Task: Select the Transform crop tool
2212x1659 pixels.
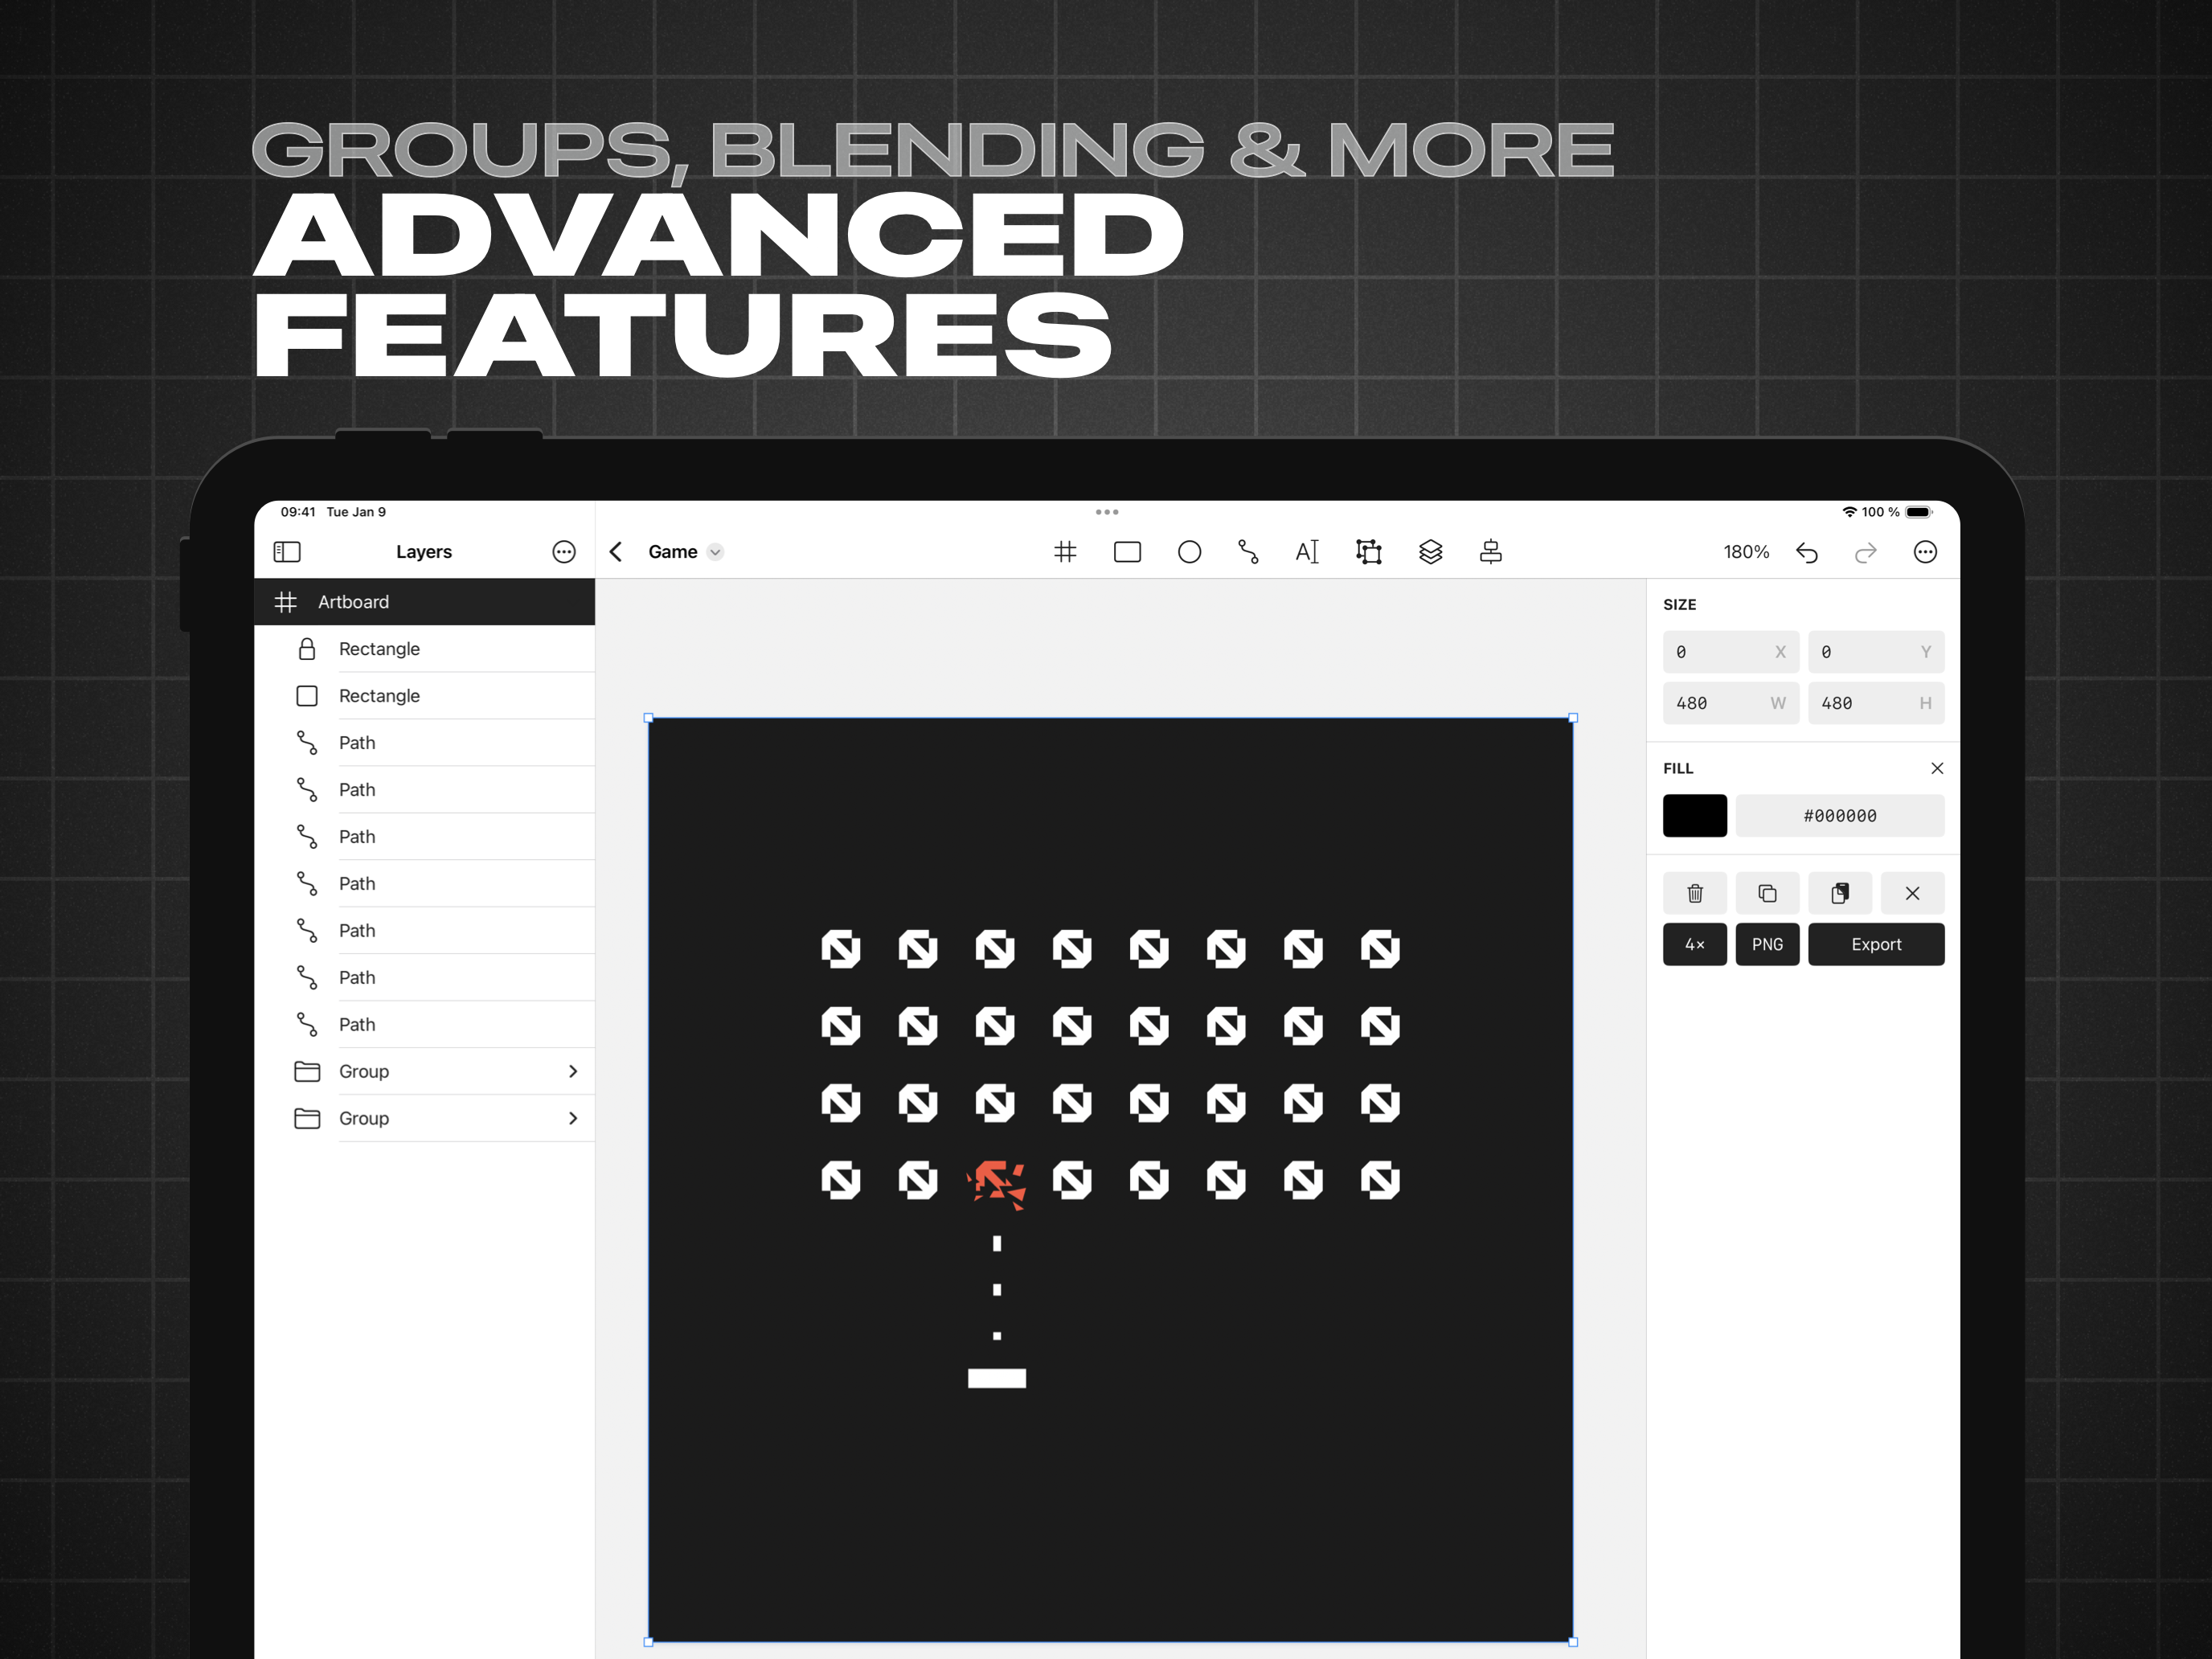Action: point(1368,552)
